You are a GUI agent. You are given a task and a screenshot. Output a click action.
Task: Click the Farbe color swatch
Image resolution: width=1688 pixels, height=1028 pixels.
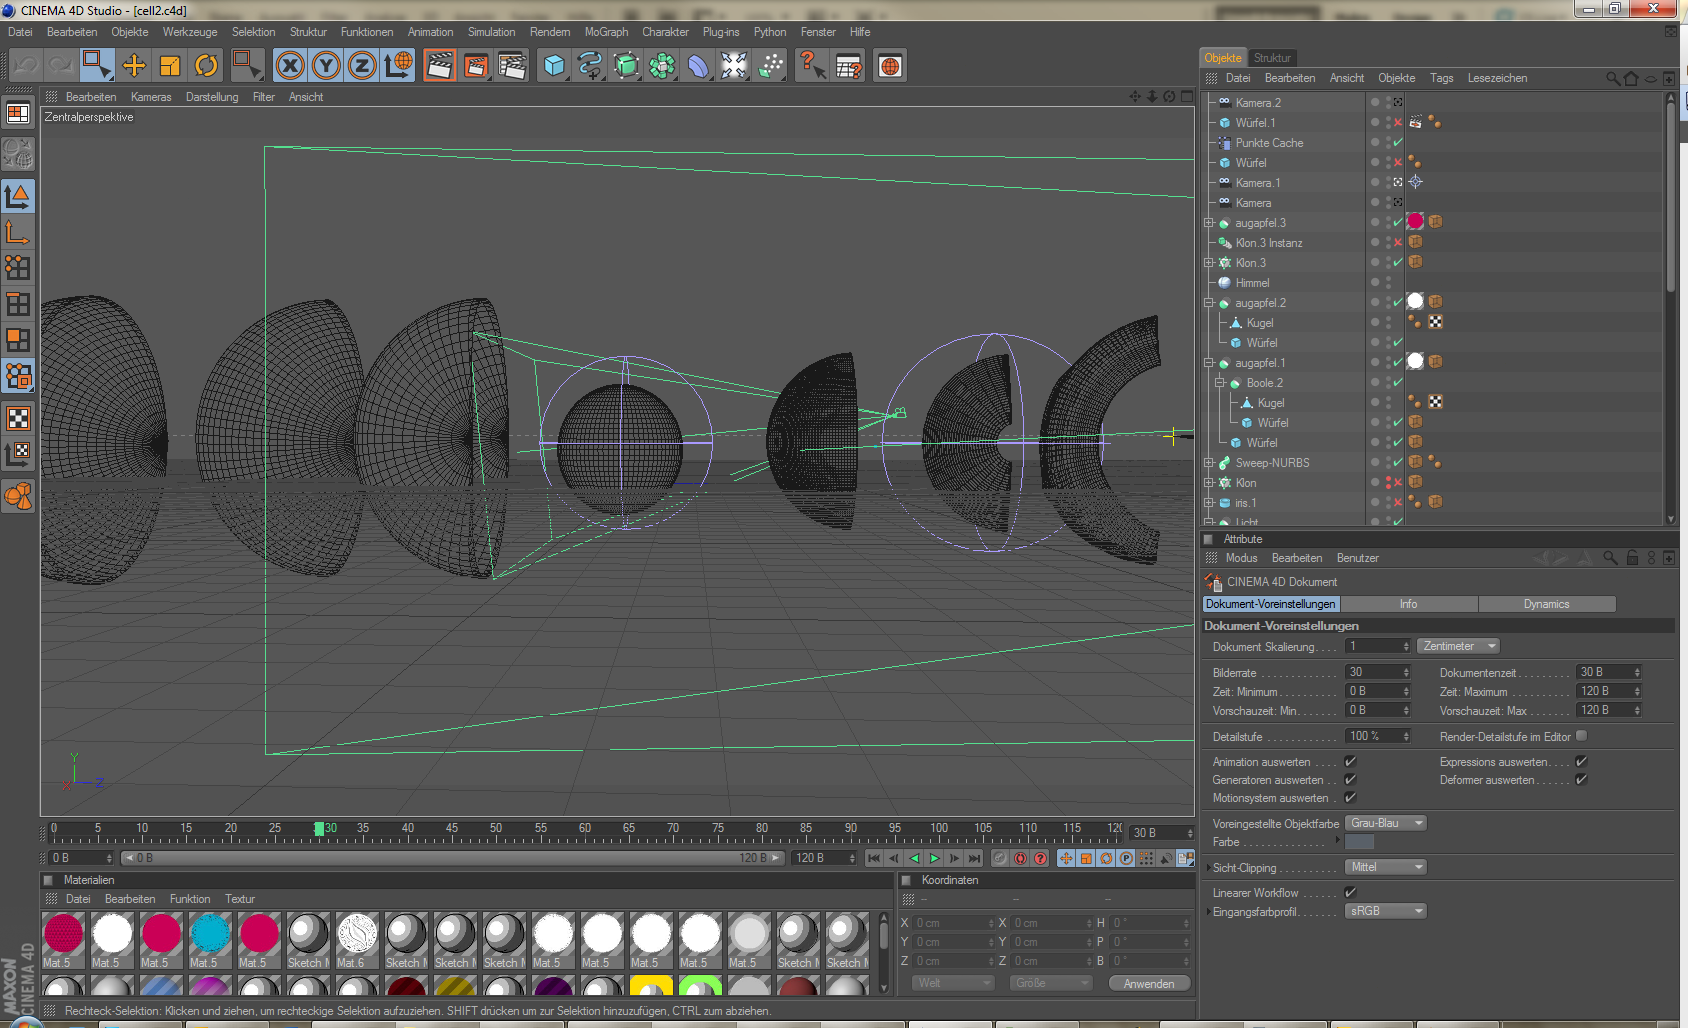[x=1360, y=842]
